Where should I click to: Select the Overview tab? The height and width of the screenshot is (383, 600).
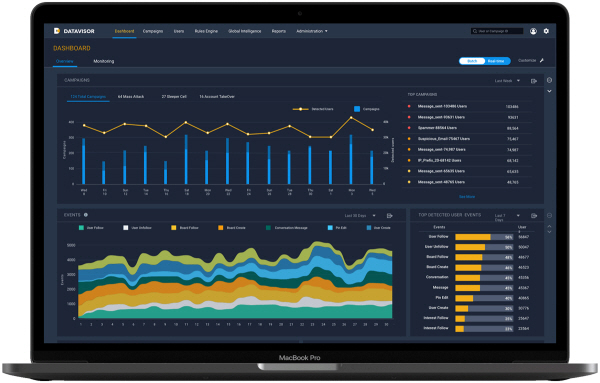(65, 61)
